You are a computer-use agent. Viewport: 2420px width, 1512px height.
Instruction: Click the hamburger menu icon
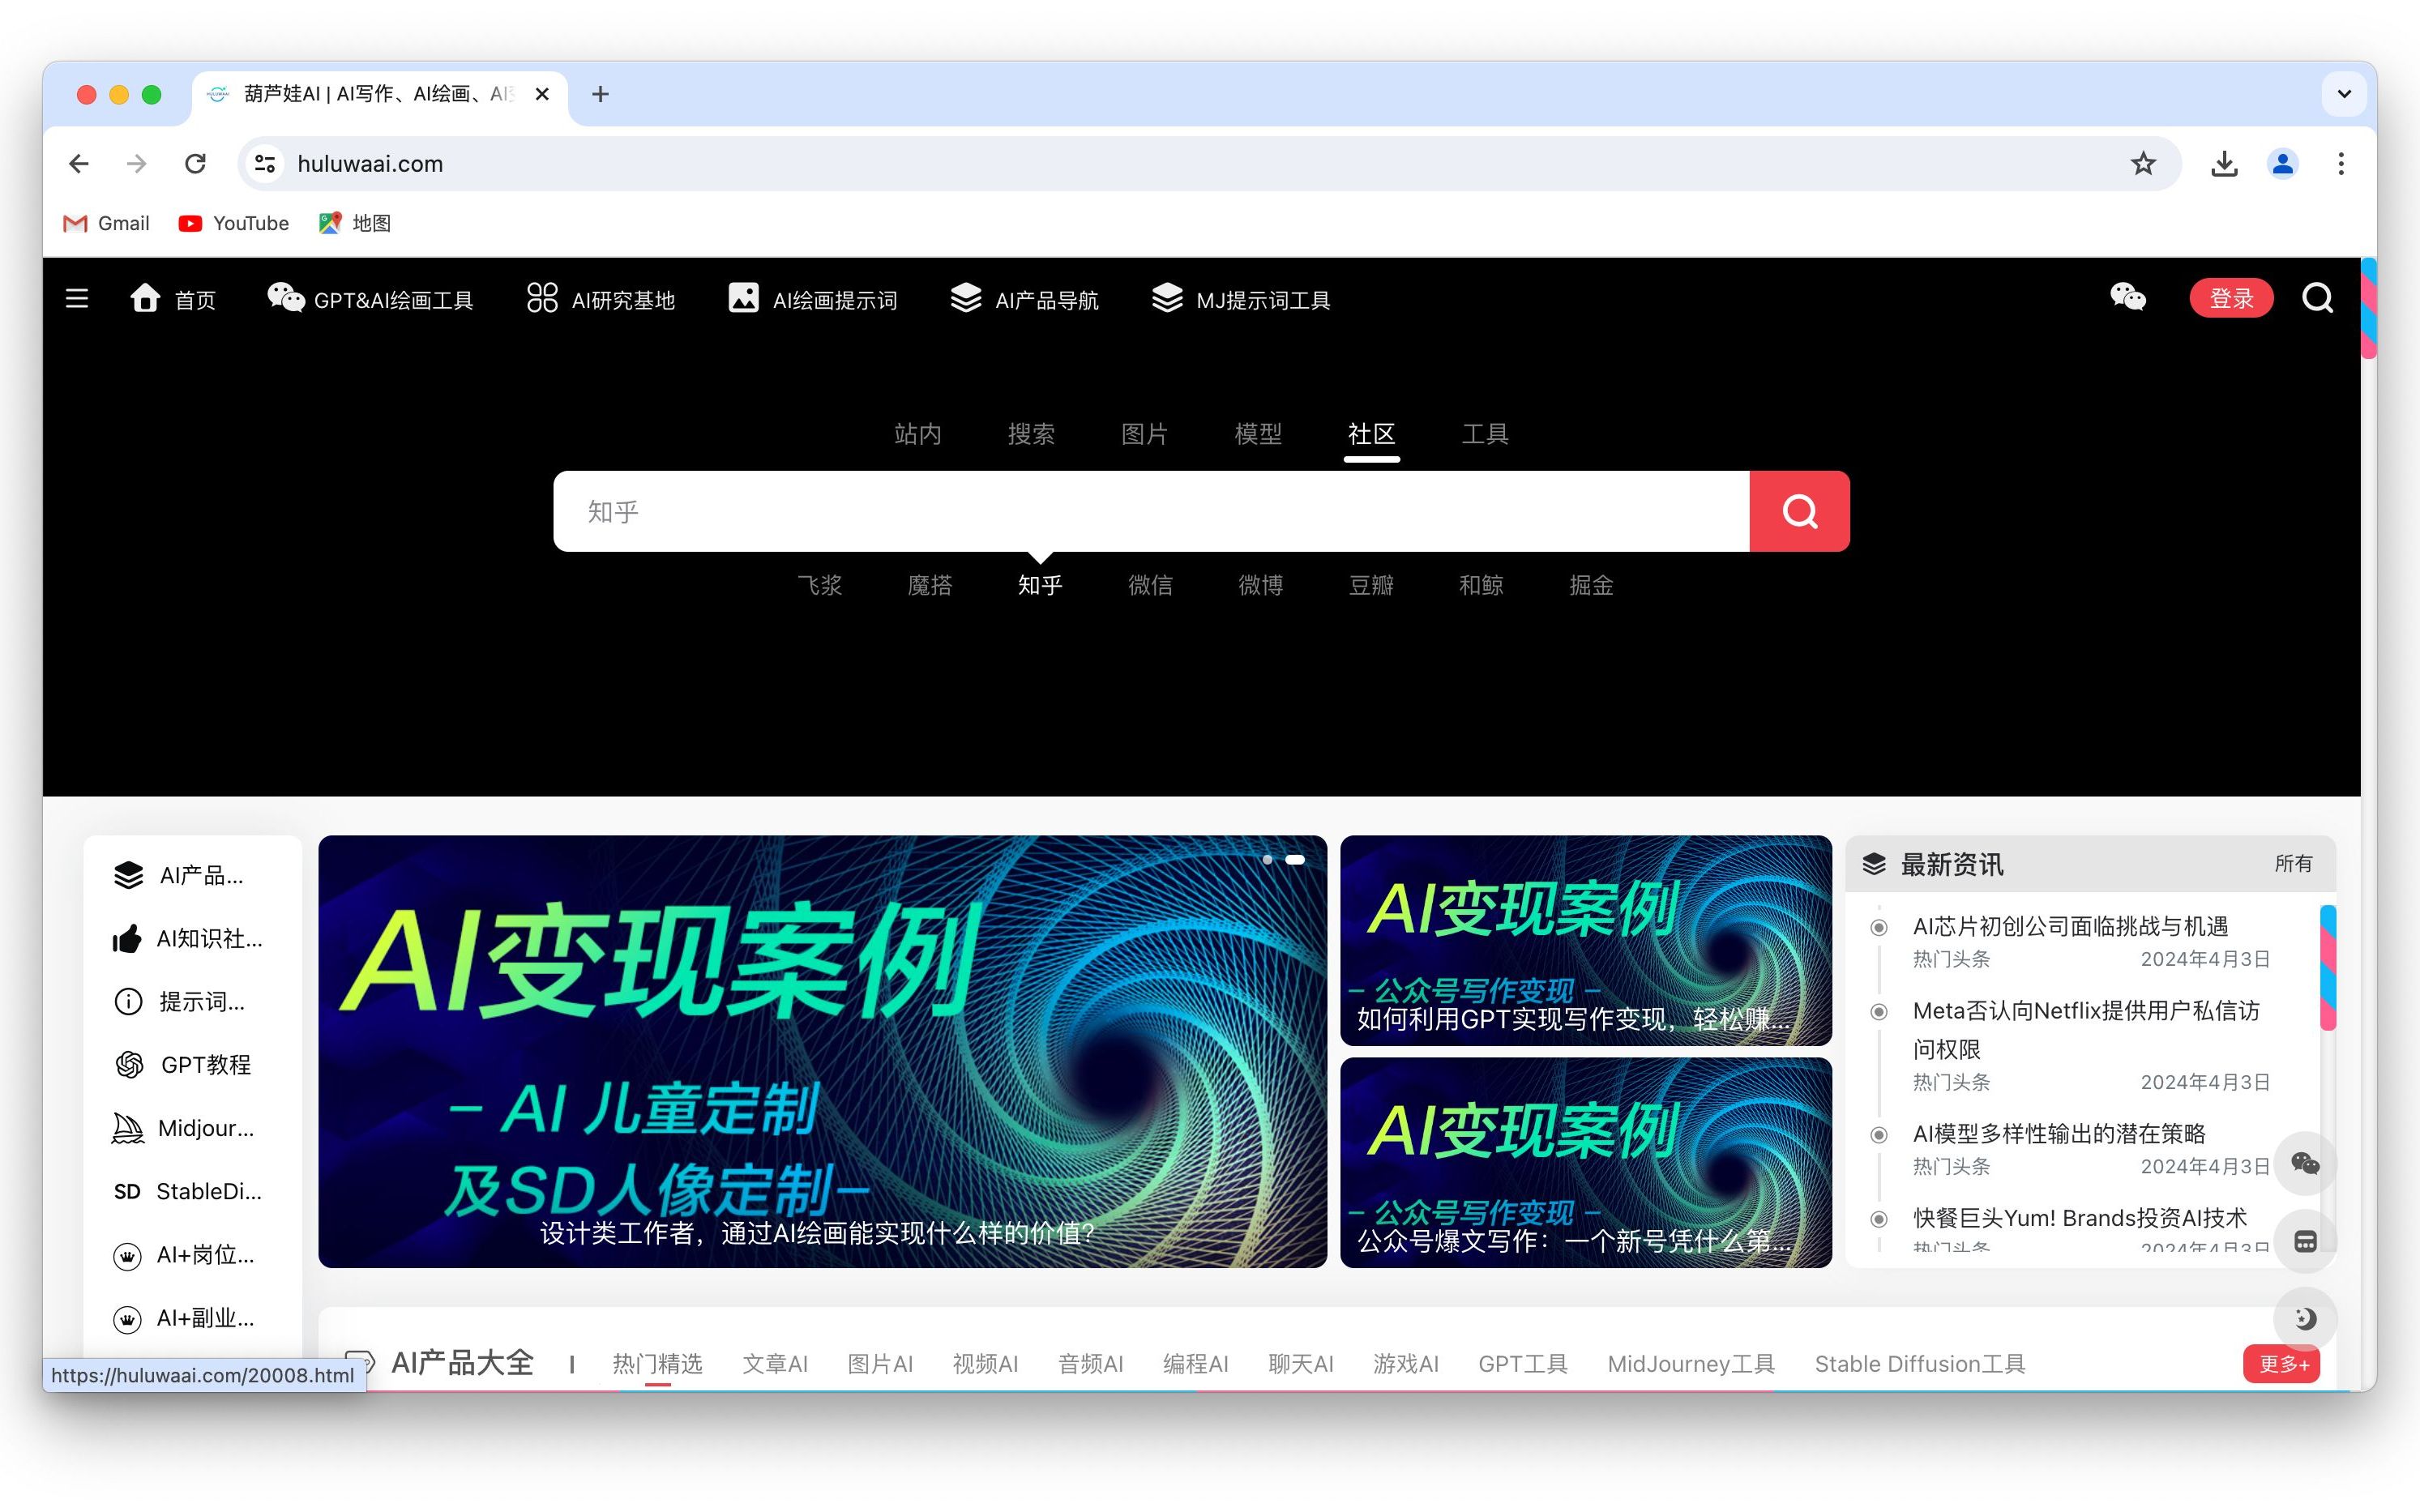click(x=79, y=298)
